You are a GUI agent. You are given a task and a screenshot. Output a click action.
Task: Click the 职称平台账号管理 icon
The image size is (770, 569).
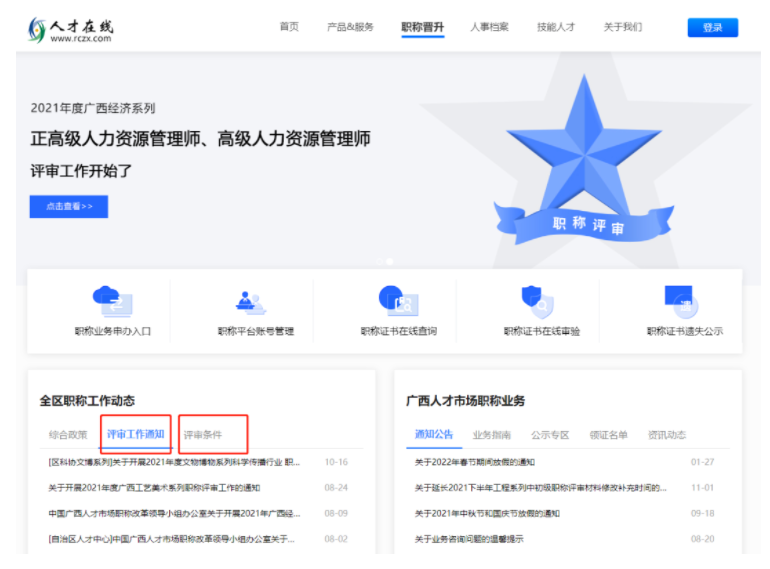coord(254,300)
